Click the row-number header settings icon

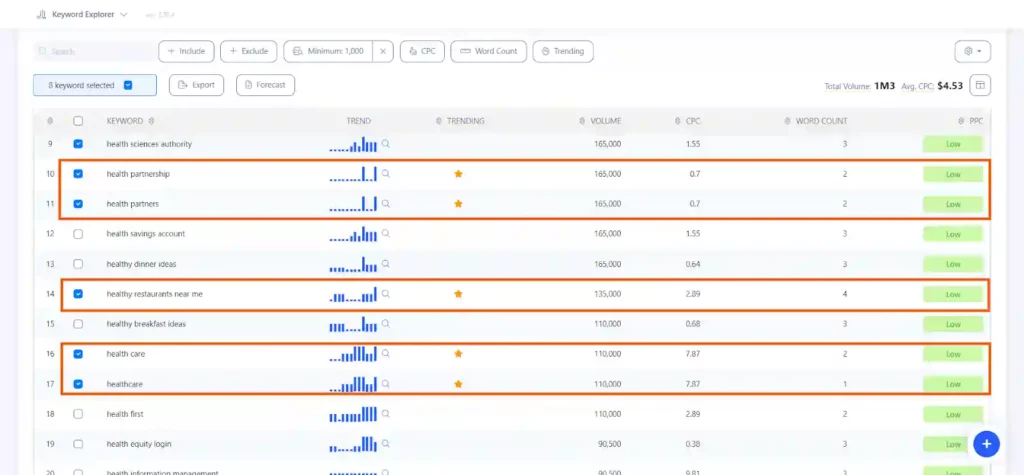[x=50, y=121]
